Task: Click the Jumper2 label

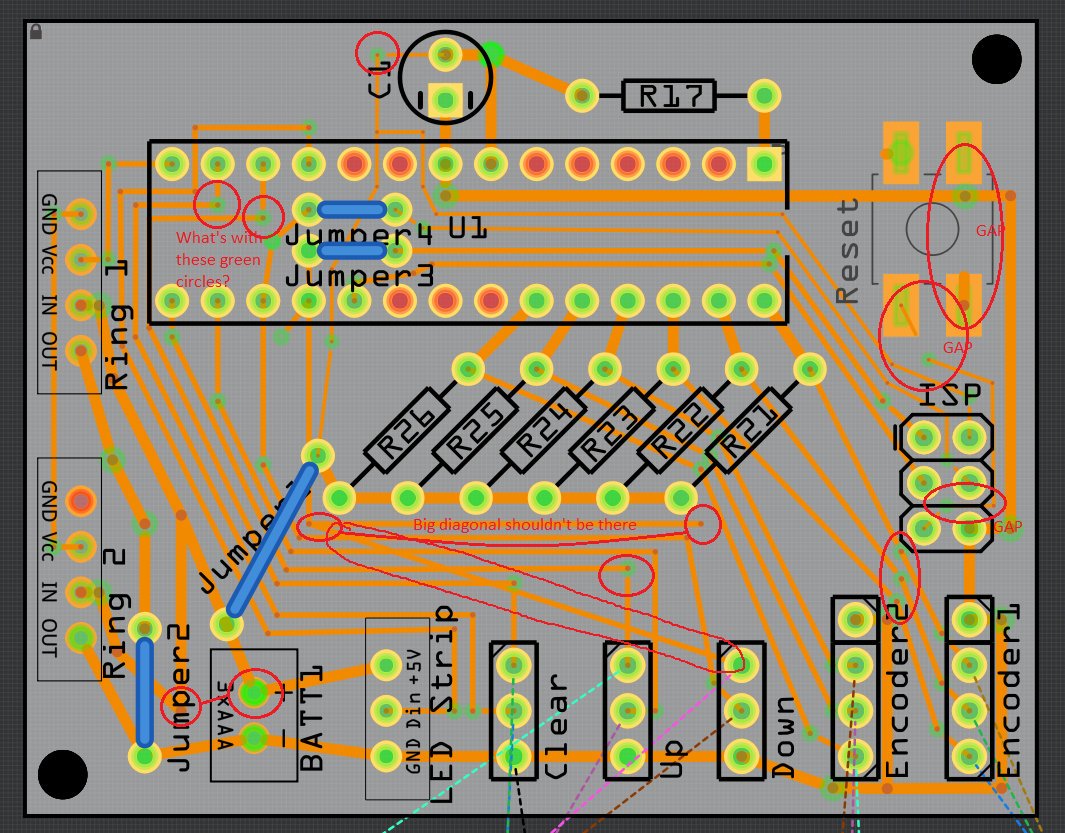Action: pos(179,699)
